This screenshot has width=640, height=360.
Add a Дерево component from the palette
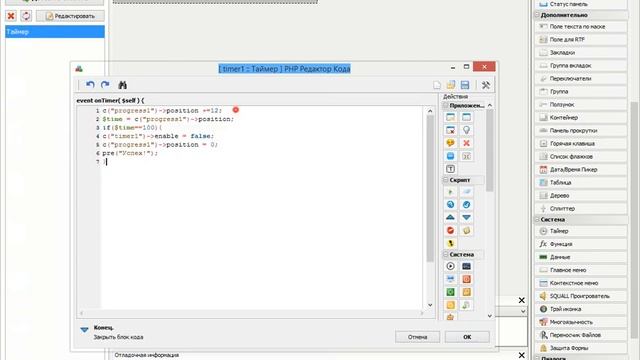[581, 196]
